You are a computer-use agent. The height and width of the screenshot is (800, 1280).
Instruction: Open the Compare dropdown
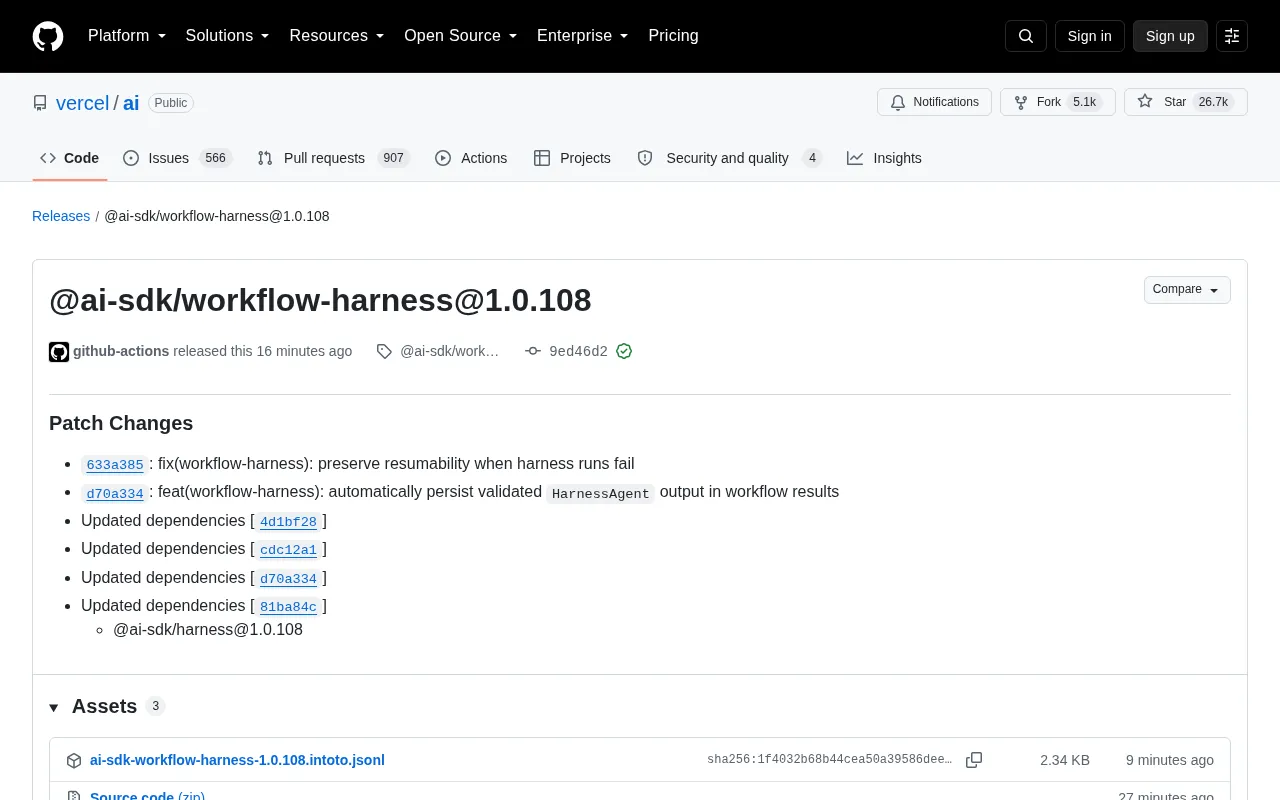[1187, 290]
